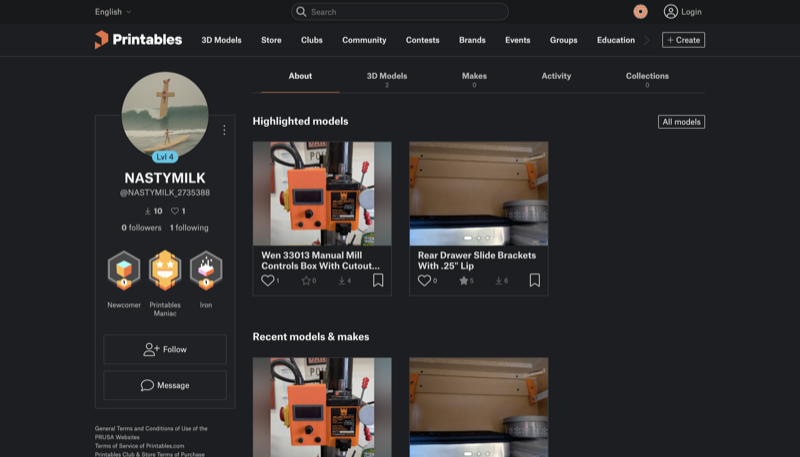Image resolution: width=800 pixels, height=457 pixels.
Task: Bookmark the Wen 33013 Manual Mill model
Action: pyautogui.click(x=378, y=281)
